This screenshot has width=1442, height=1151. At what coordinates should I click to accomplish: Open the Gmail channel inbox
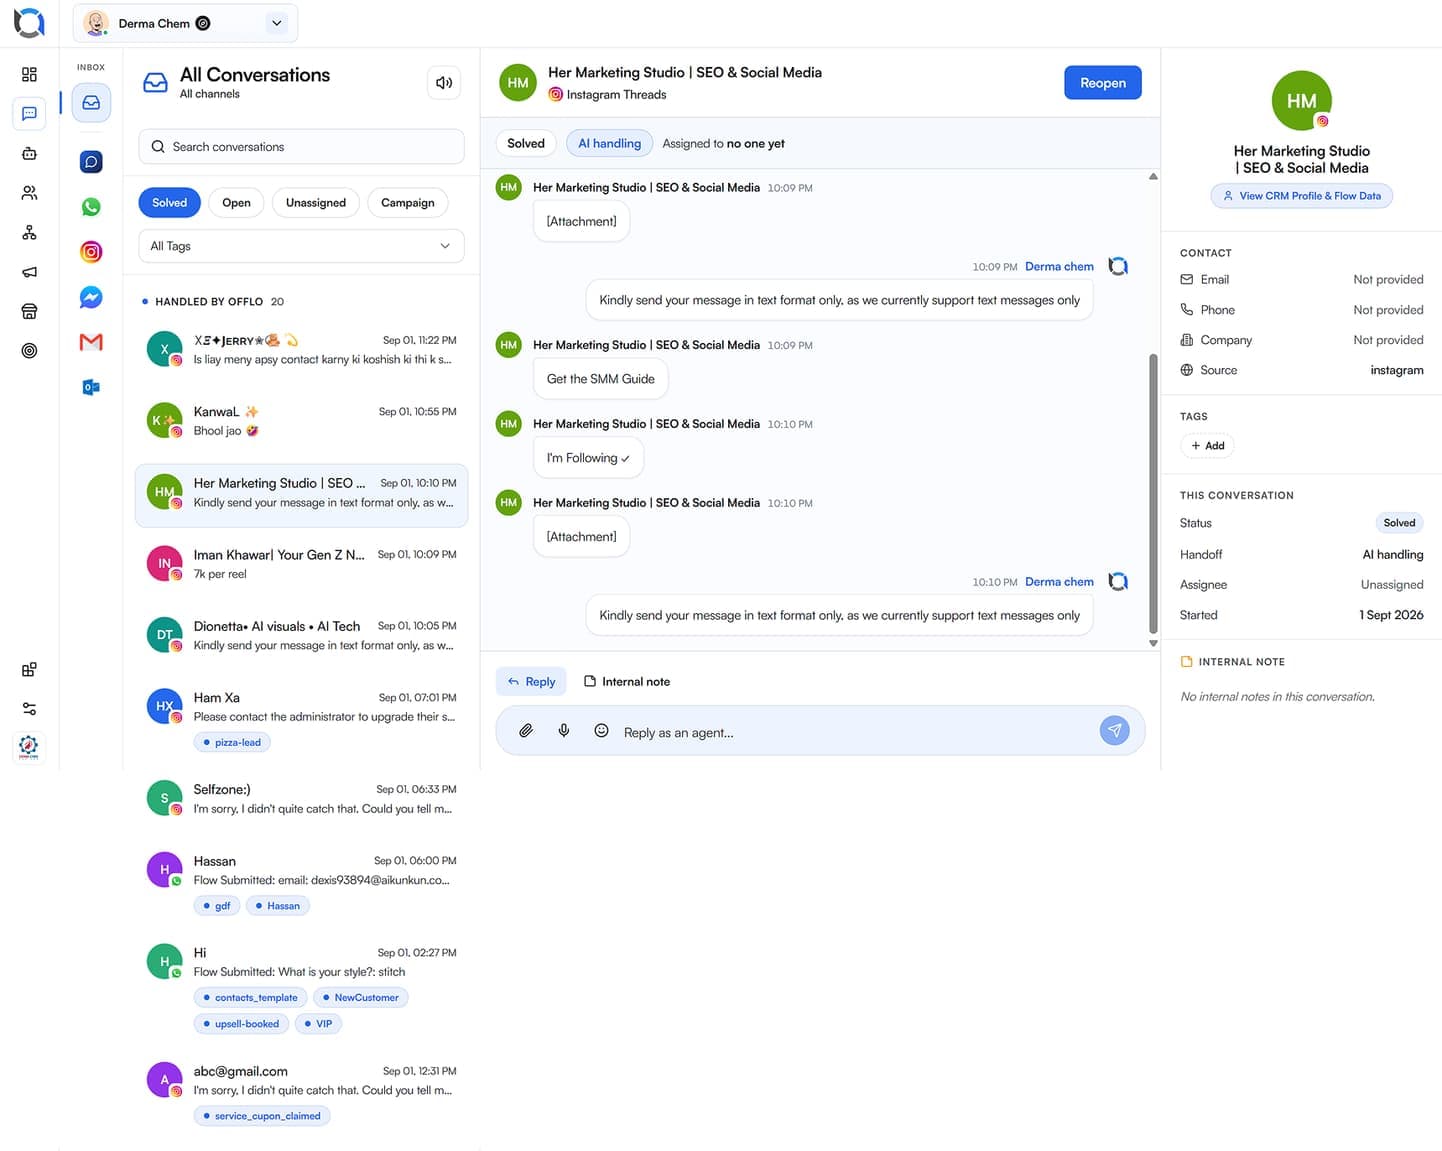pos(91,342)
